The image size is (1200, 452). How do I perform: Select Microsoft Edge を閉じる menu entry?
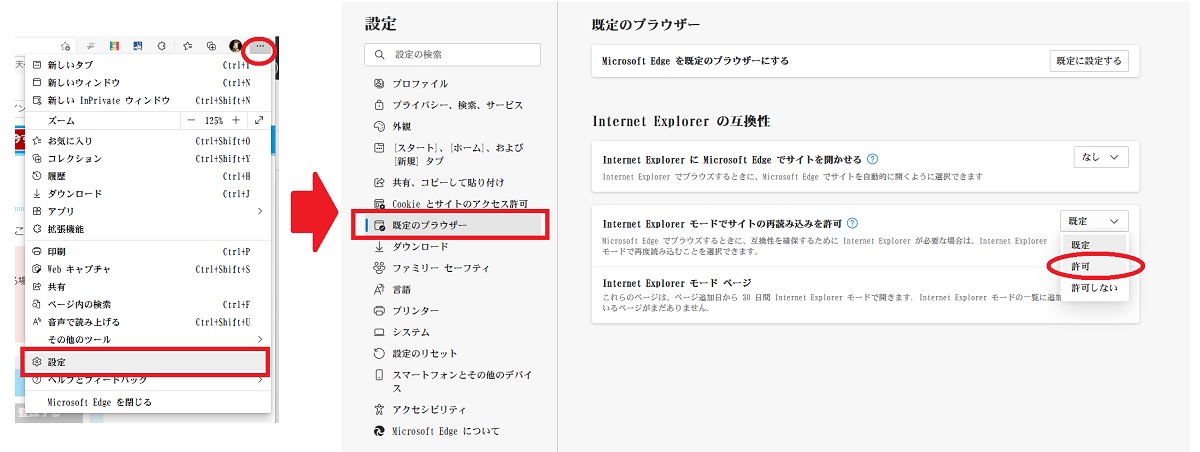(147, 402)
